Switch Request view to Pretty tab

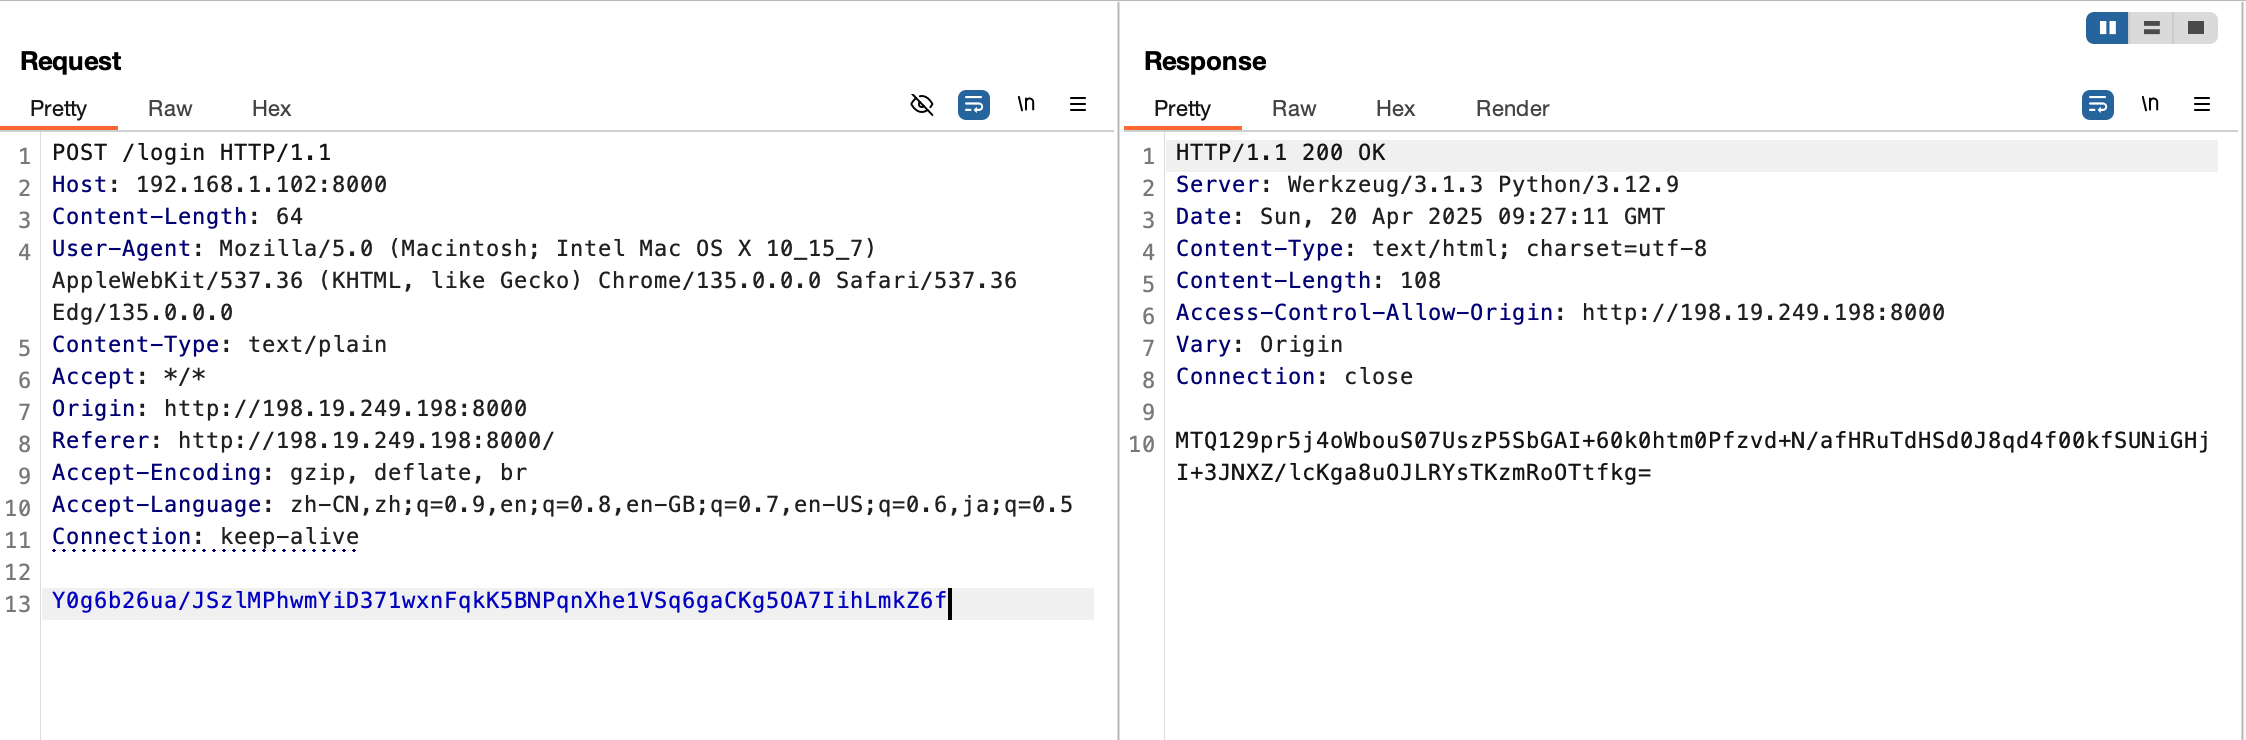58,108
